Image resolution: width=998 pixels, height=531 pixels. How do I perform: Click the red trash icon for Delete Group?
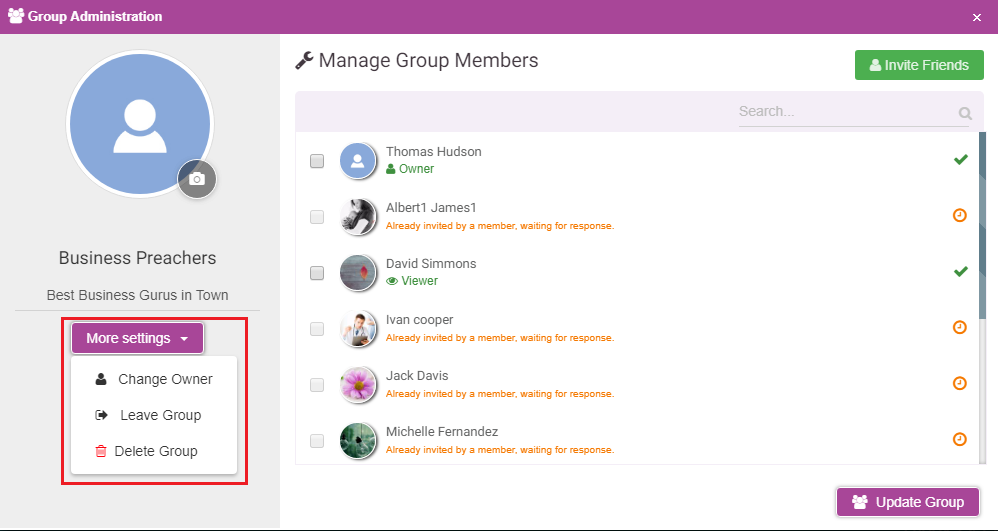[101, 451]
